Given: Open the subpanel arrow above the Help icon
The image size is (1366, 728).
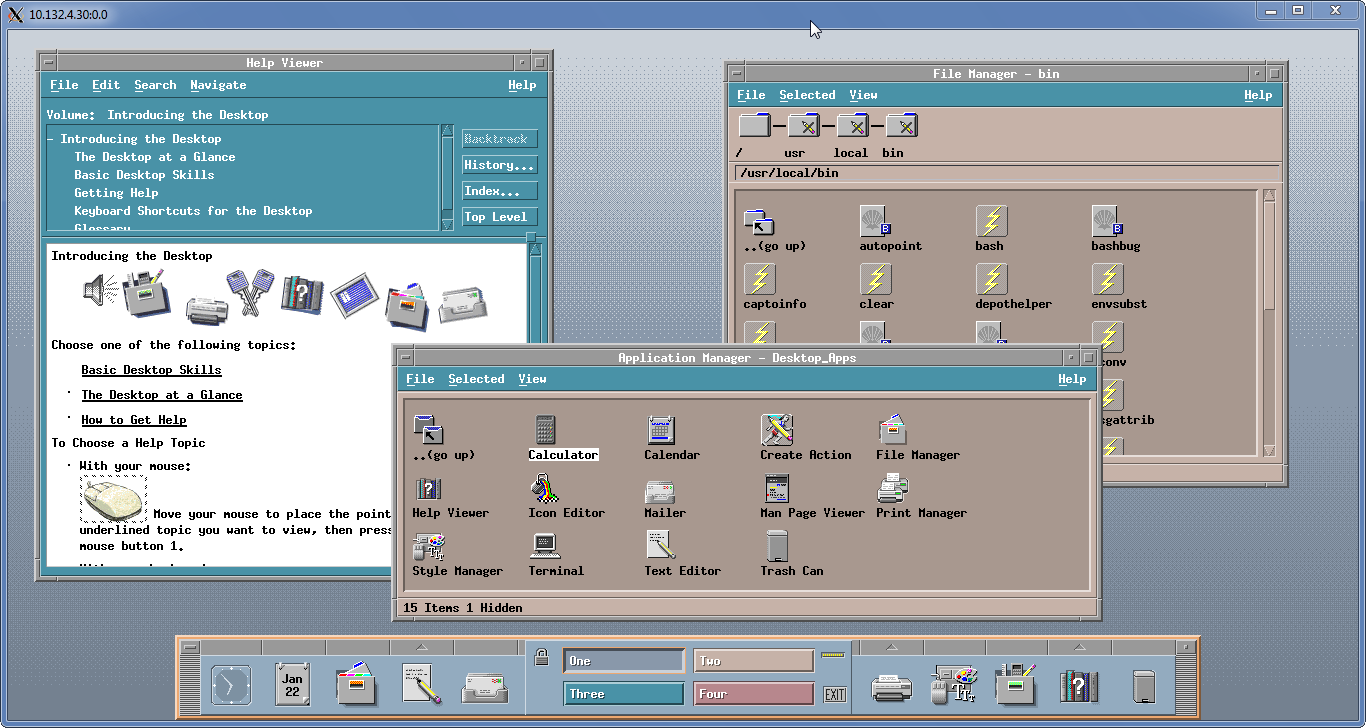Looking at the screenshot, I should (1078, 646).
